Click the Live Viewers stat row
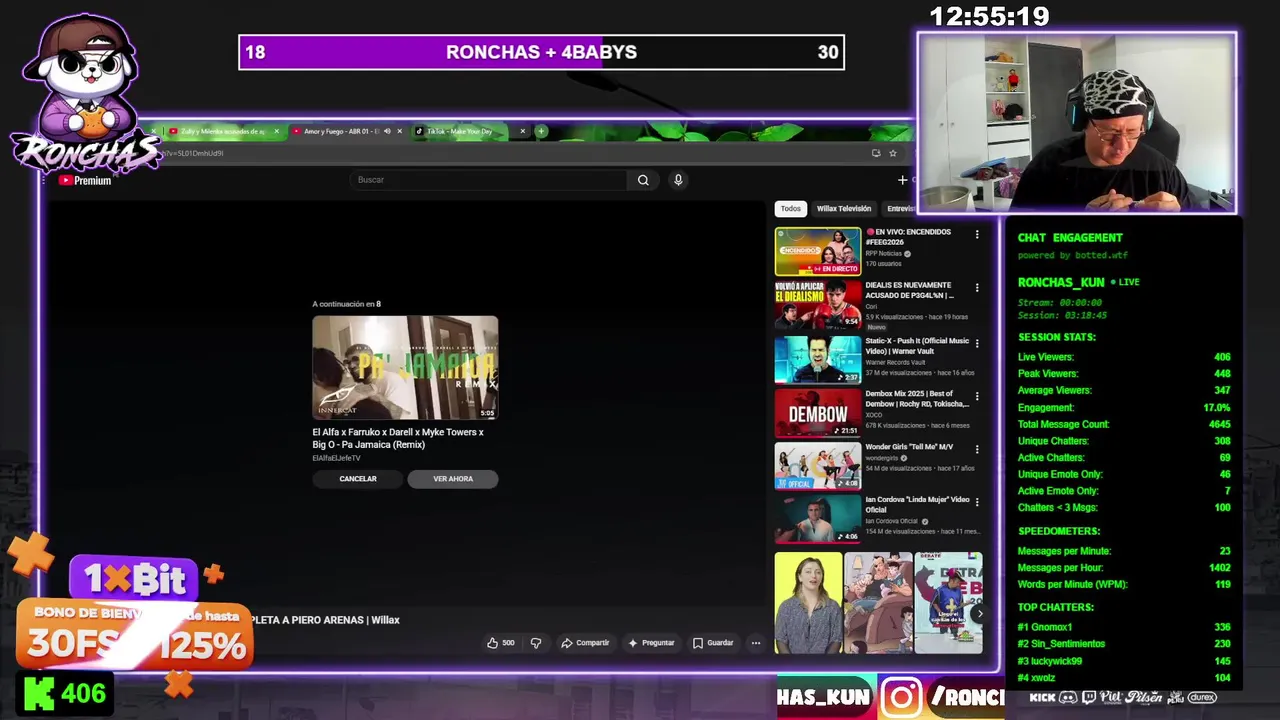 click(x=1124, y=357)
